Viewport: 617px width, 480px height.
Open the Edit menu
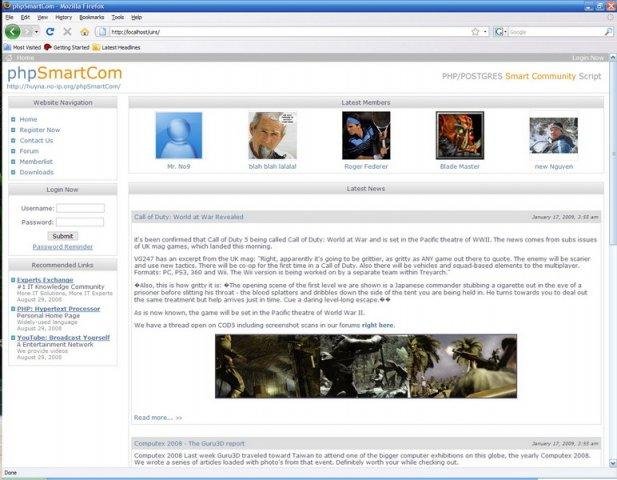(x=25, y=17)
